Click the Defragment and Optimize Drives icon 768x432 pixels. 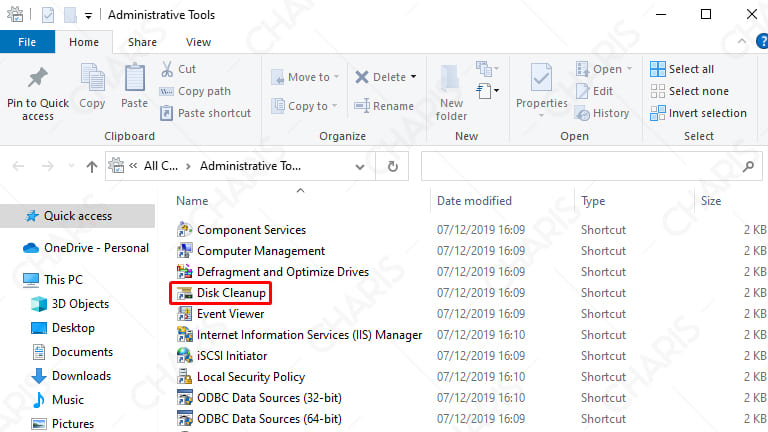[185, 272]
